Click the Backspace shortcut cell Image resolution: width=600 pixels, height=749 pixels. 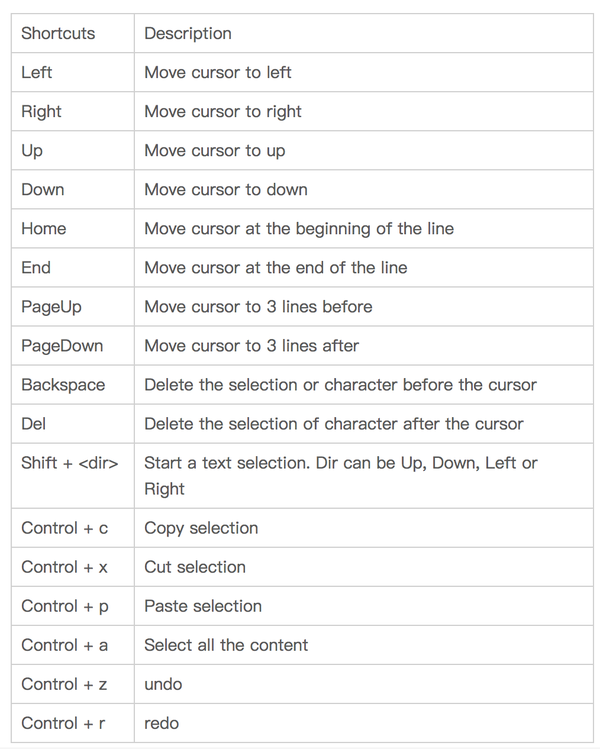(x=63, y=384)
